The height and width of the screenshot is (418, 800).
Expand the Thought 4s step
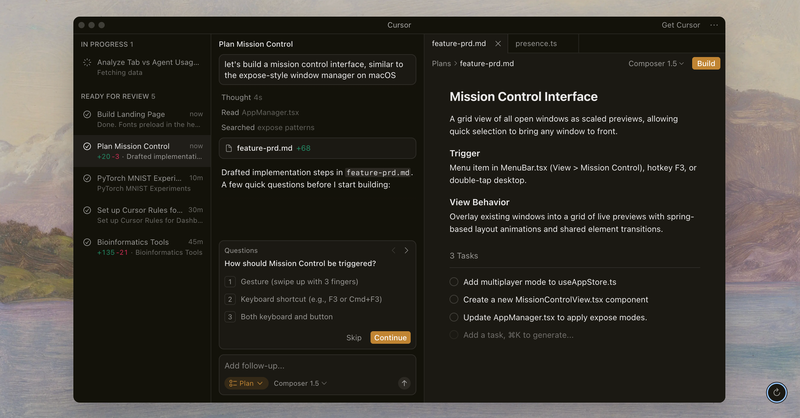(x=241, y=97)
